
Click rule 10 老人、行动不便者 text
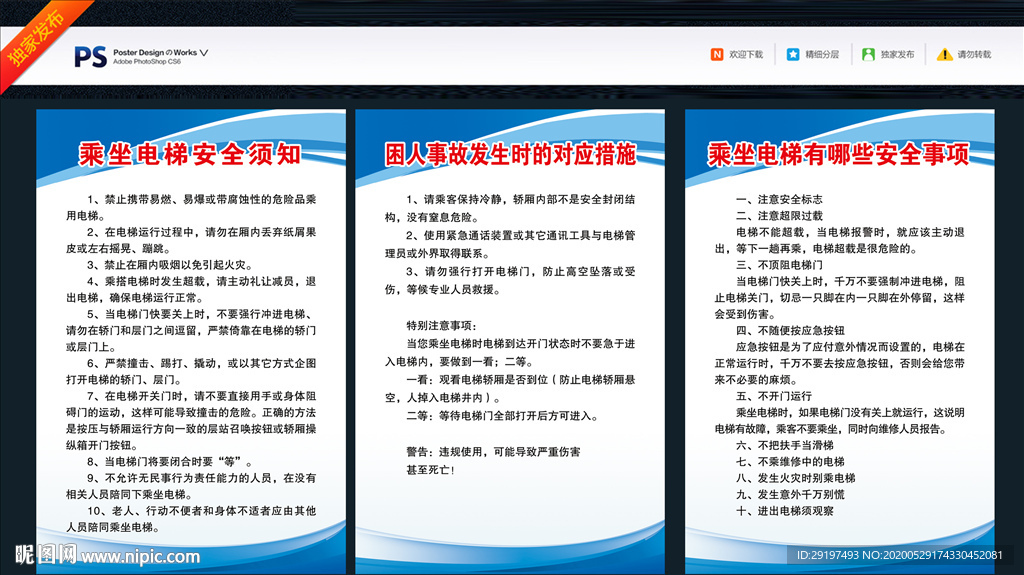tap(191, 519)
